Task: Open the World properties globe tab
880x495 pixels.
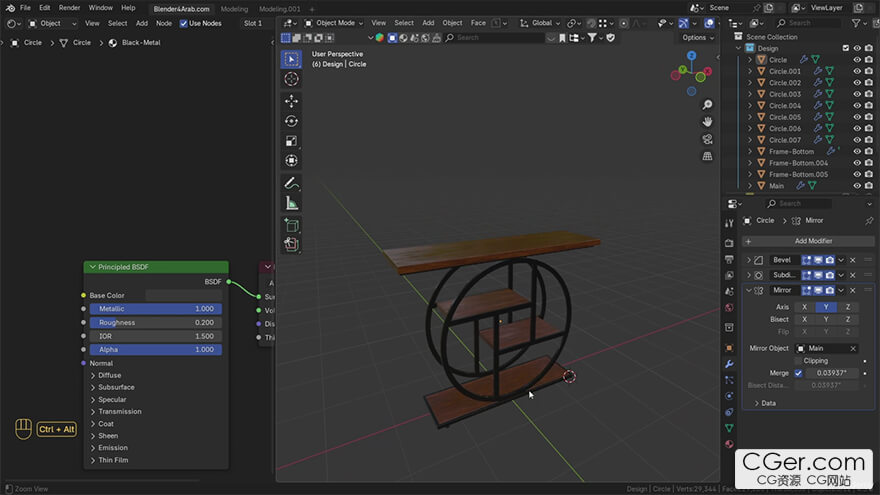Action: click(x=729, y=308)
